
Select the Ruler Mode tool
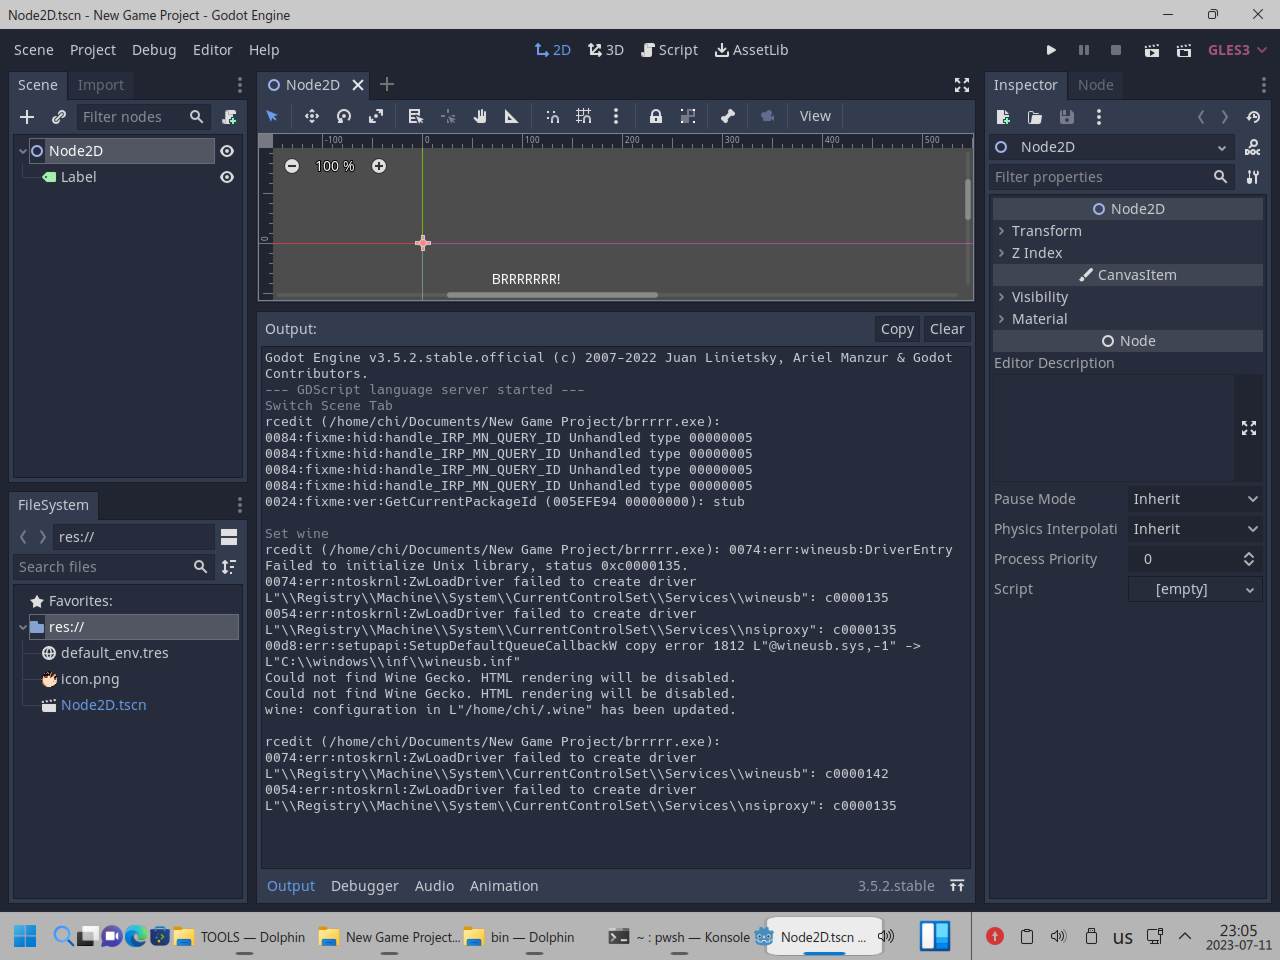511,116
